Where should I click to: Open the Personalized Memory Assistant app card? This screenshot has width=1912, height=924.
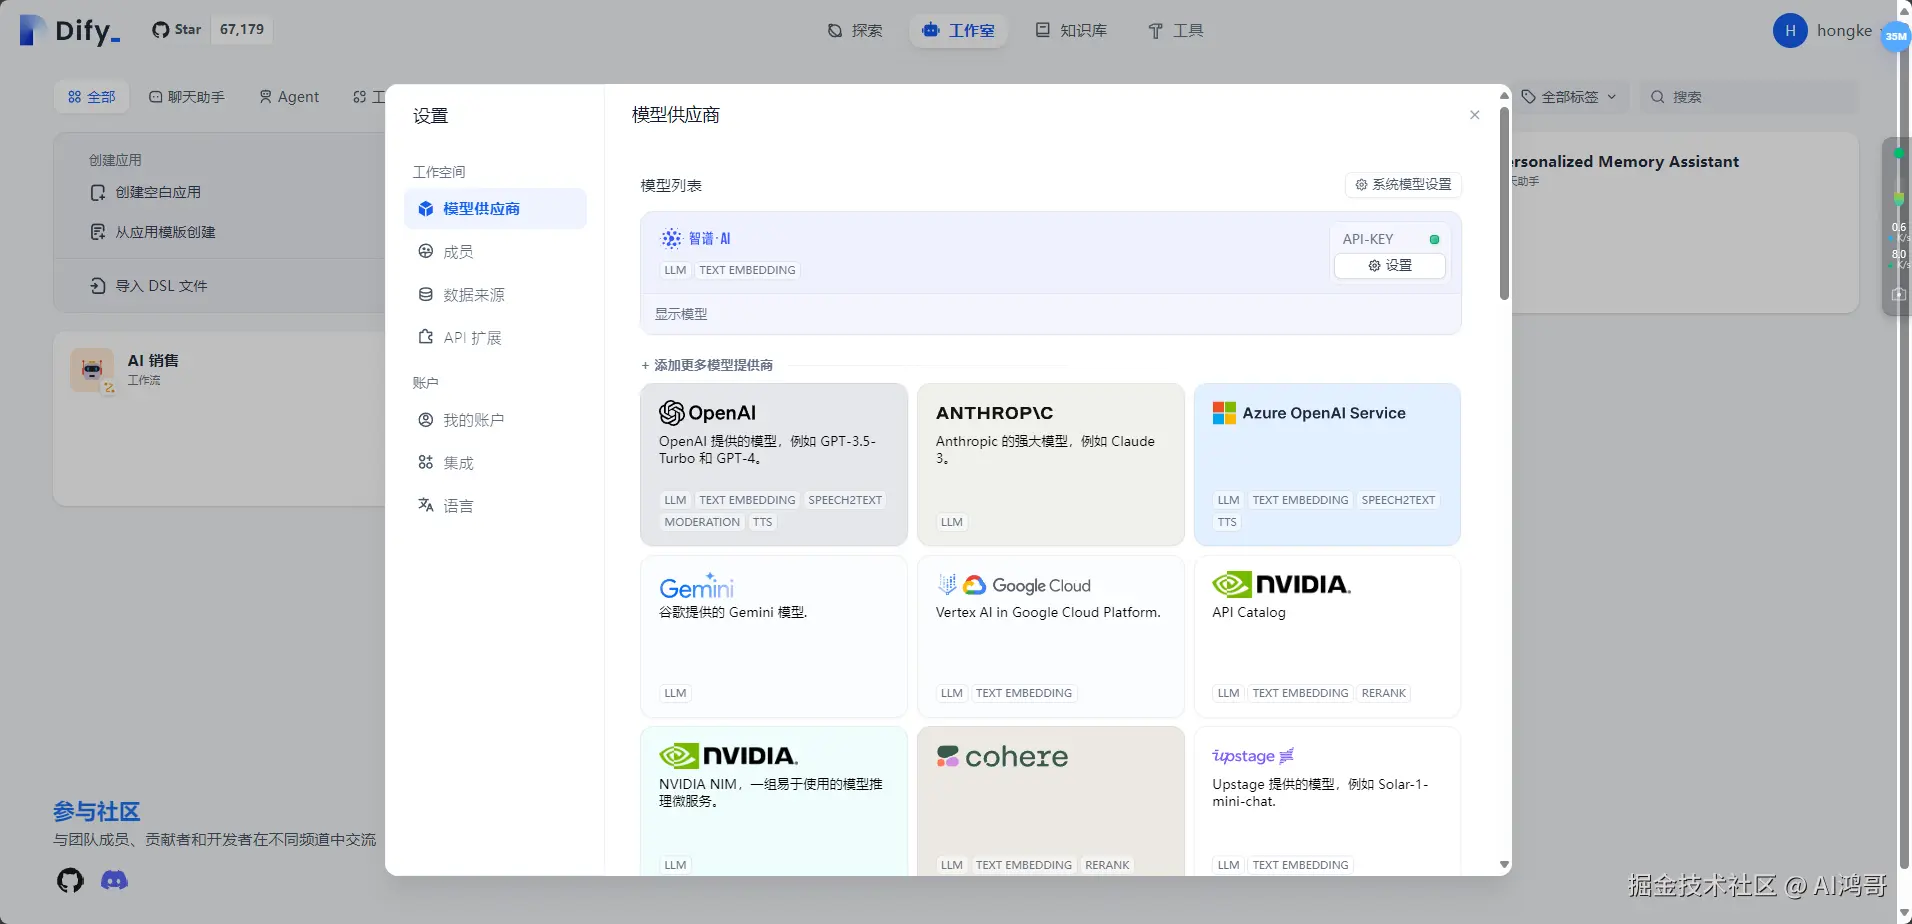[x=1685, y=223]
